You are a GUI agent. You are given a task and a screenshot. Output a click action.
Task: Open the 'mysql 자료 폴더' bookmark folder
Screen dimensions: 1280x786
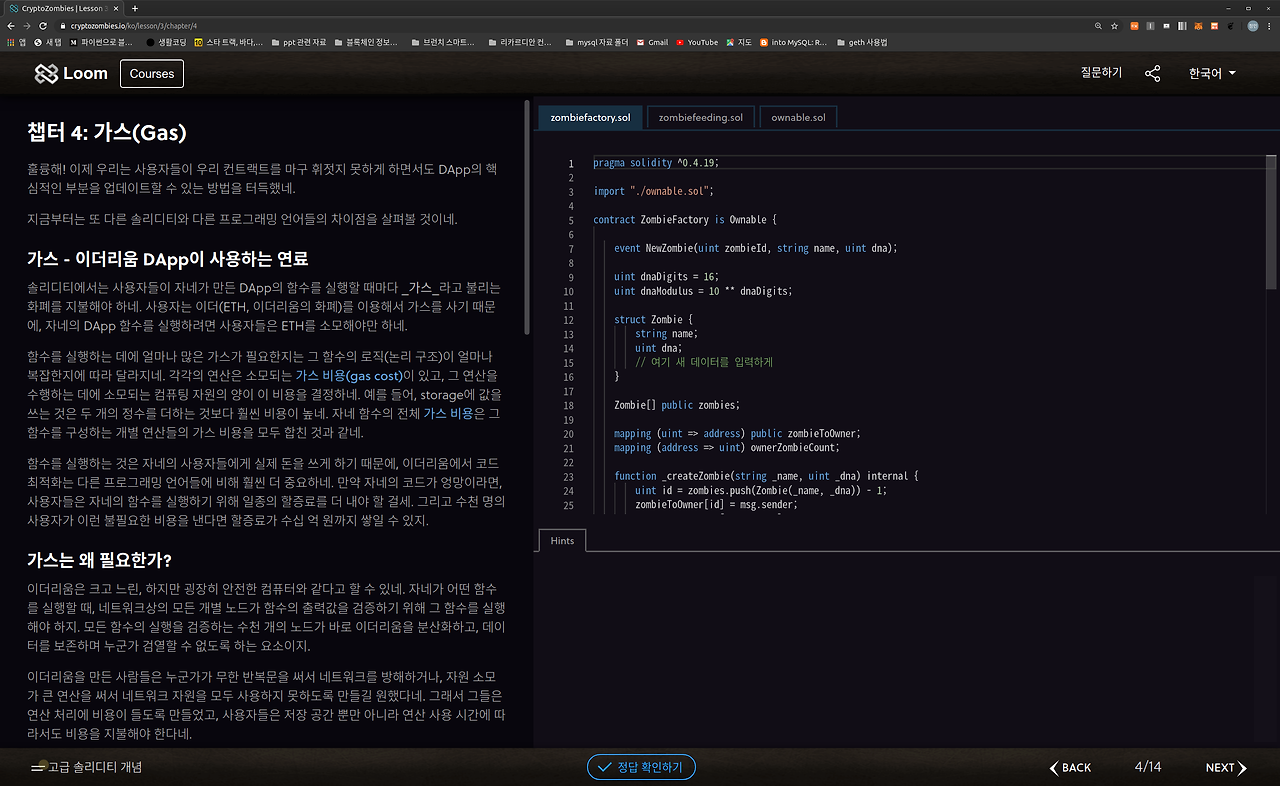(x=596, y=42)
